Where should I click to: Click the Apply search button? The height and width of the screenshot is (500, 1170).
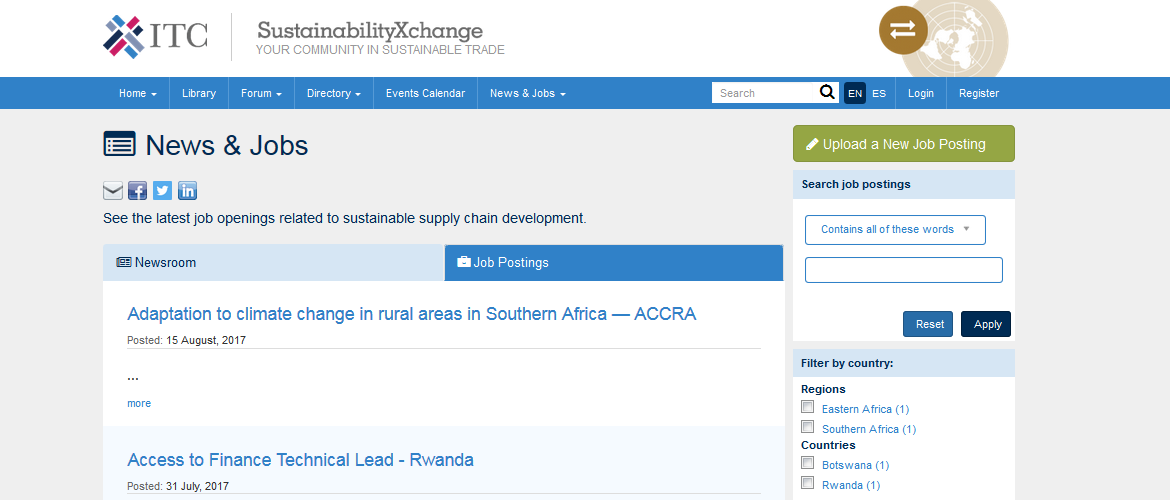[986, 324]
